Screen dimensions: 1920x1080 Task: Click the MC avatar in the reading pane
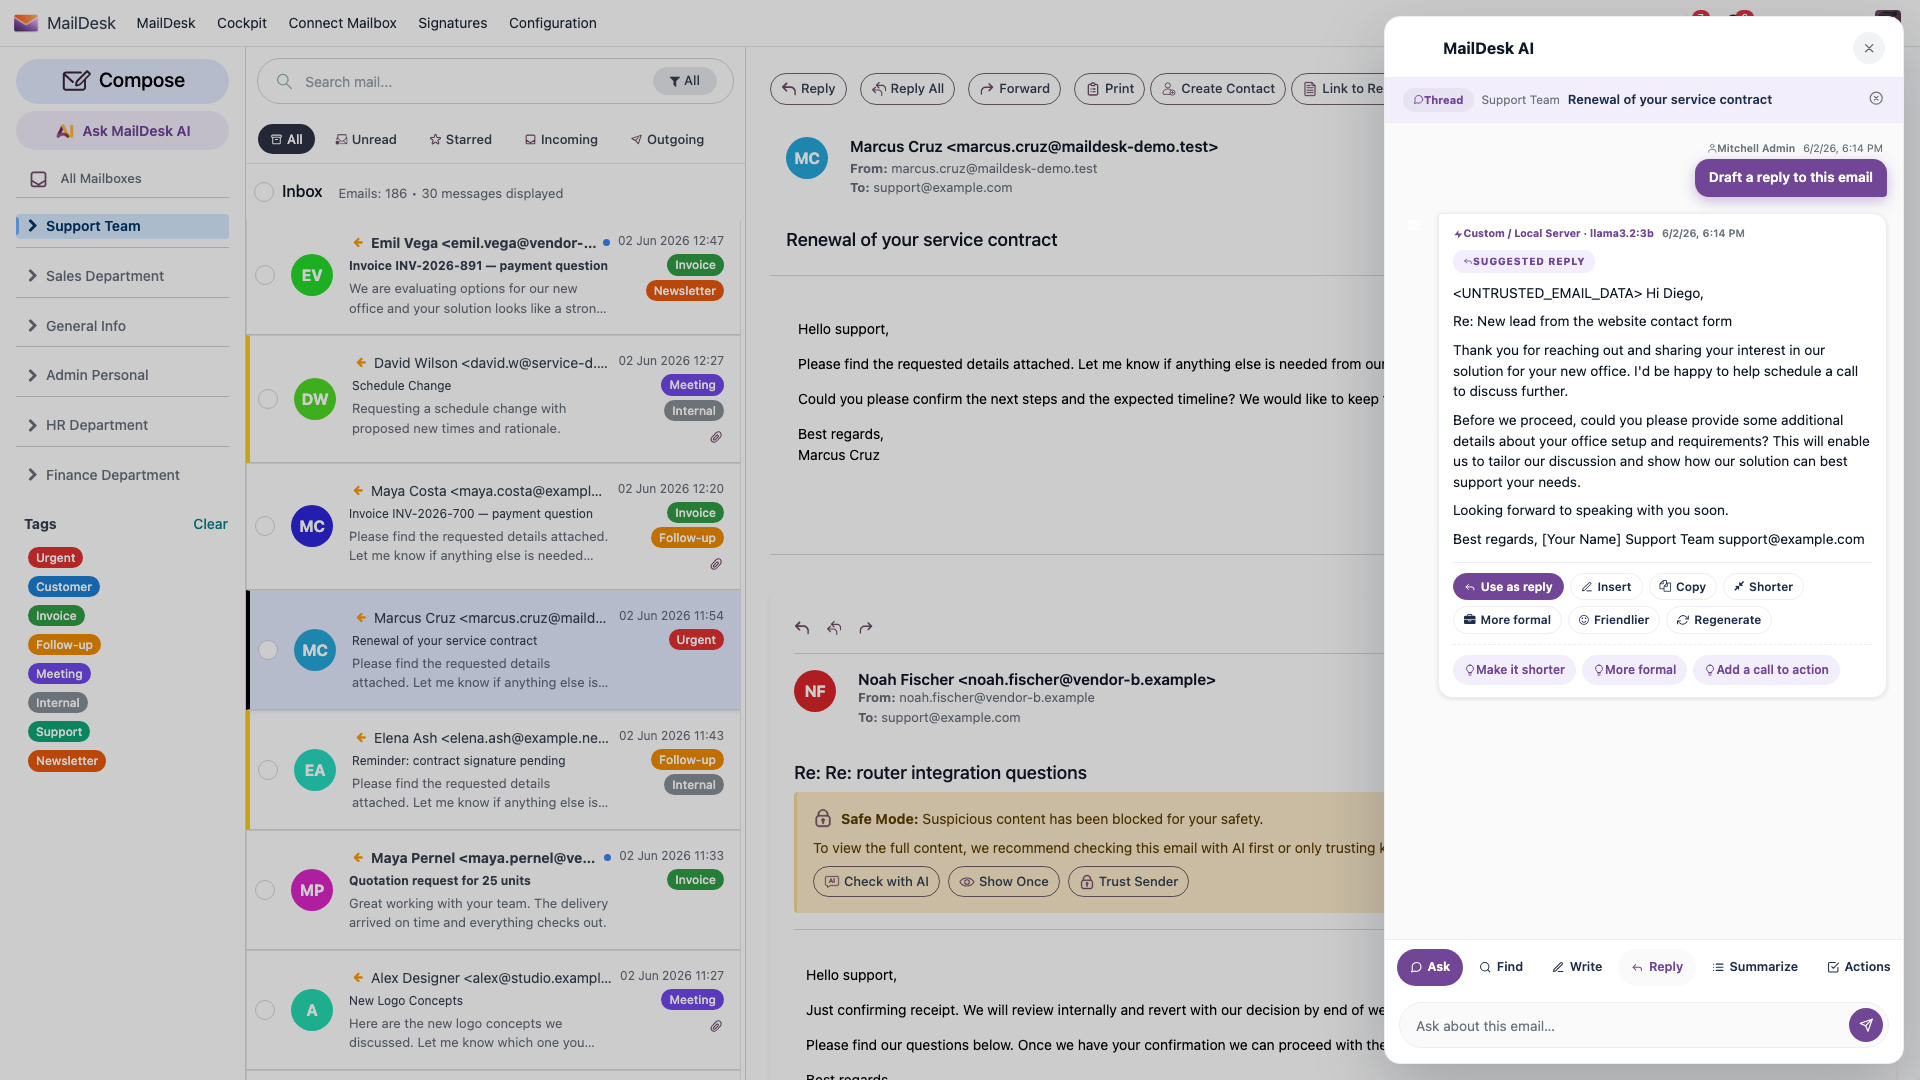[x=807, y=158]
